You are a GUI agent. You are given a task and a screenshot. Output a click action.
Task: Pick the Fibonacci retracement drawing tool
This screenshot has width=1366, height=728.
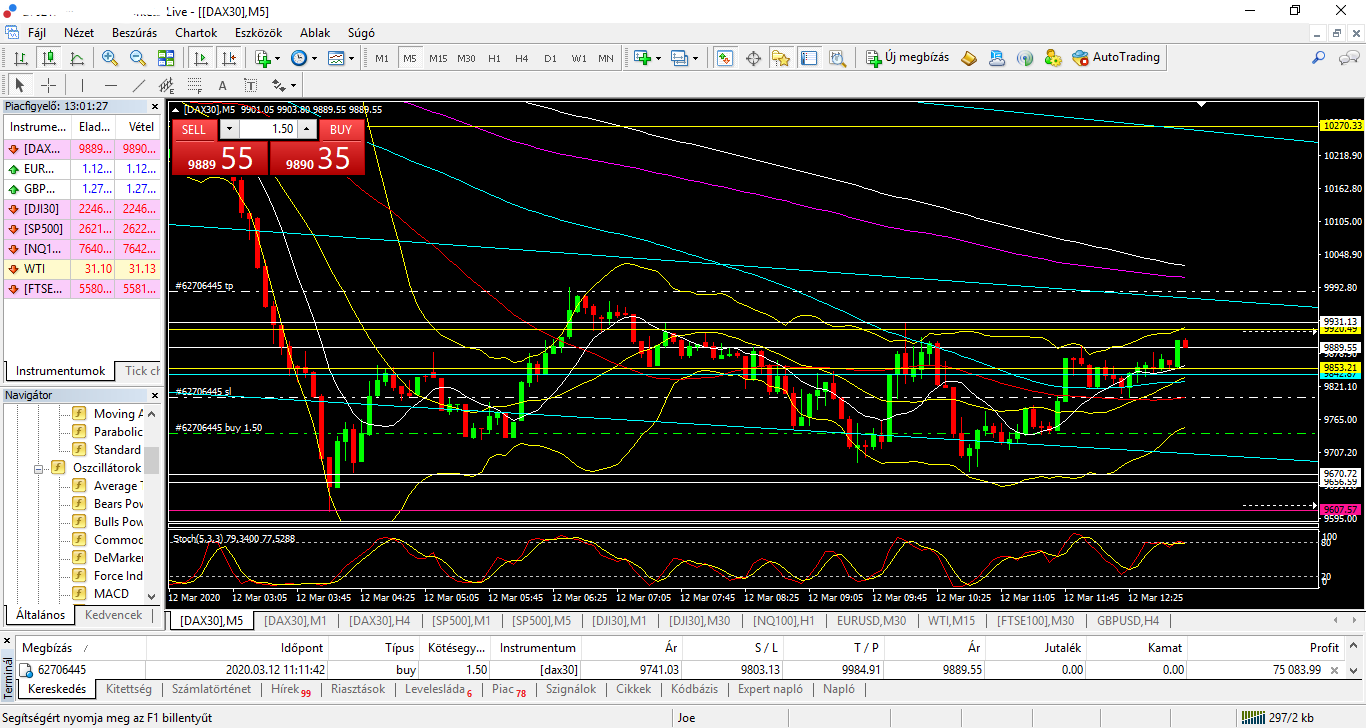[x=195, y=85]
